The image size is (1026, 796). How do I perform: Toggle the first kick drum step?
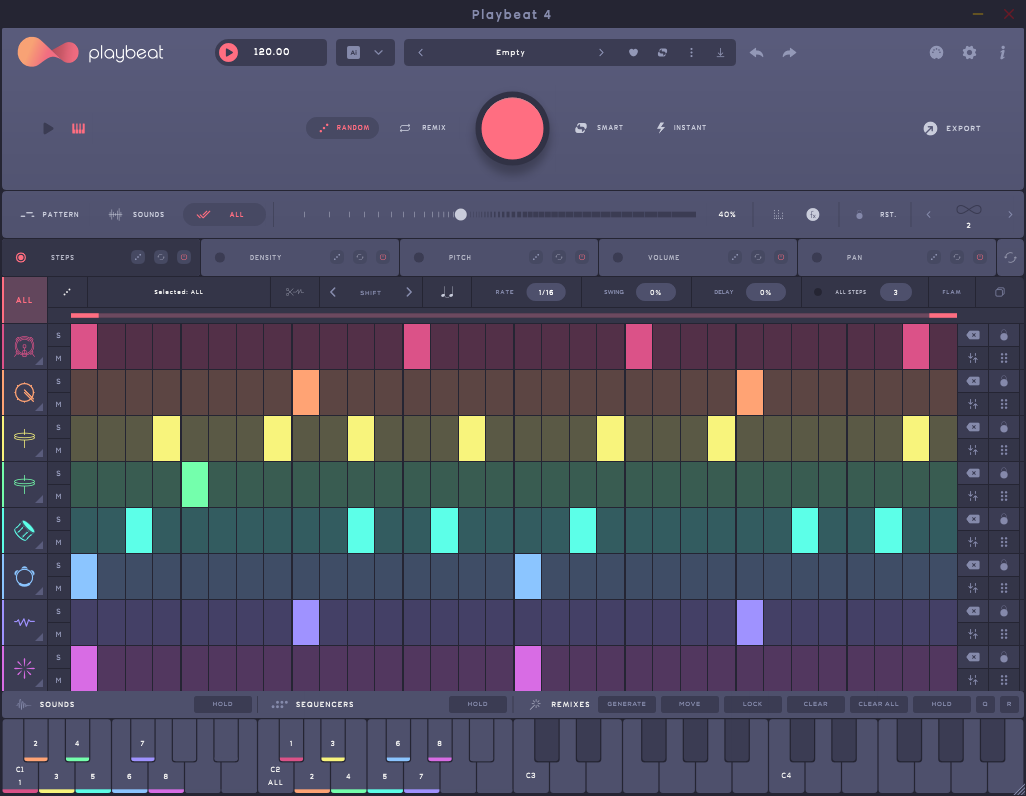tap(84, 346)
